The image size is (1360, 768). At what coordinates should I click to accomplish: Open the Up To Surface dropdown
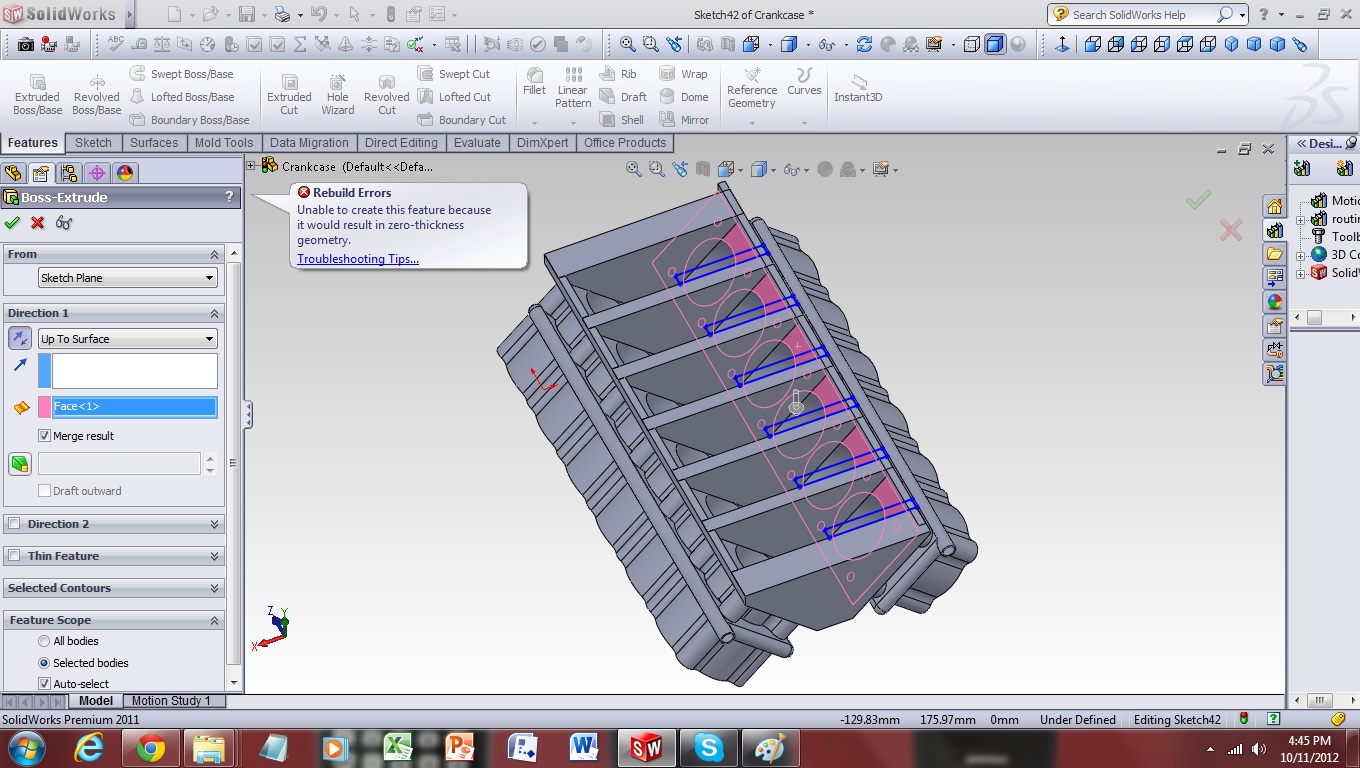[x=128, y=339]
